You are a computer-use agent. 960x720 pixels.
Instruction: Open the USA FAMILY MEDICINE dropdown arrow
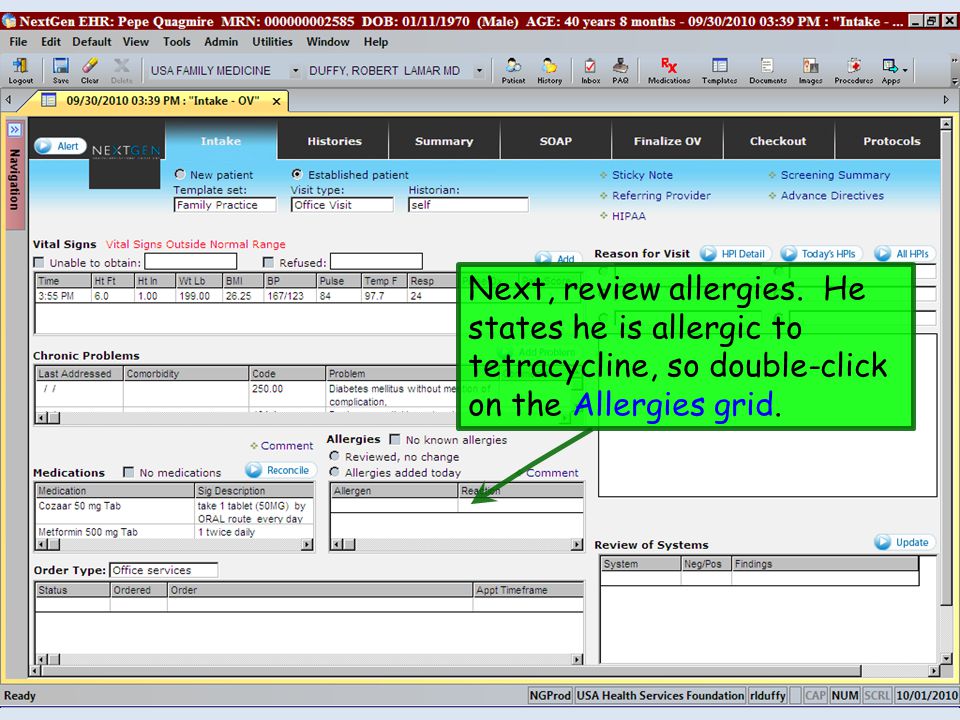295,71
